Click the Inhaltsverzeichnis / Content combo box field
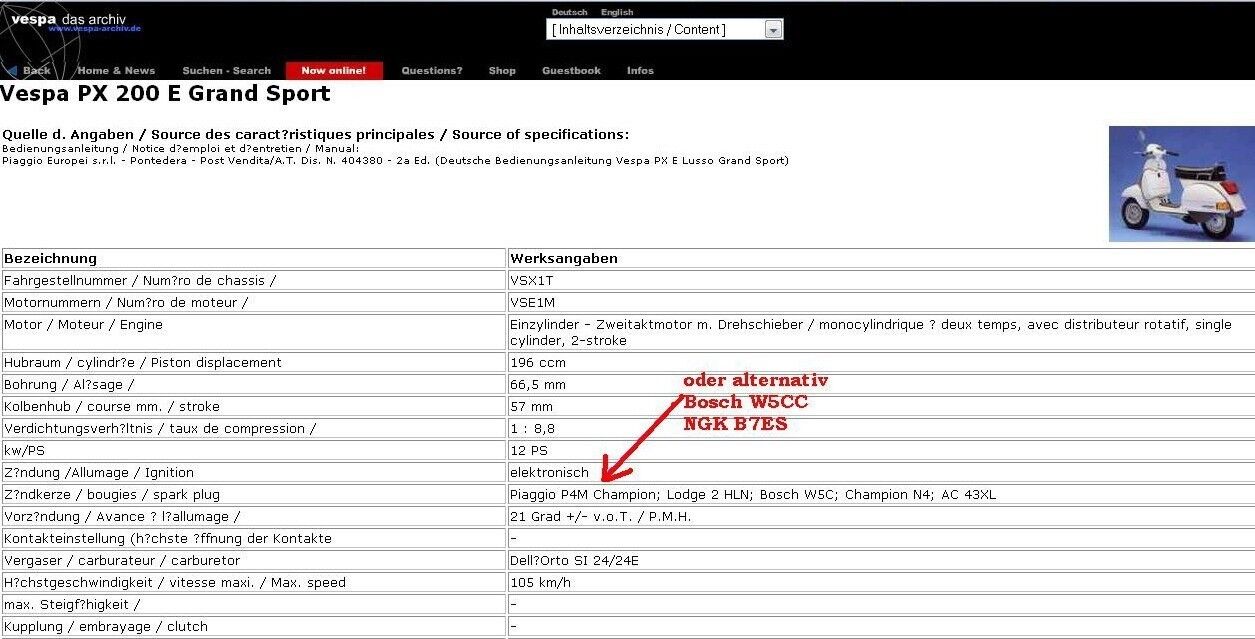 click(655, 30)
